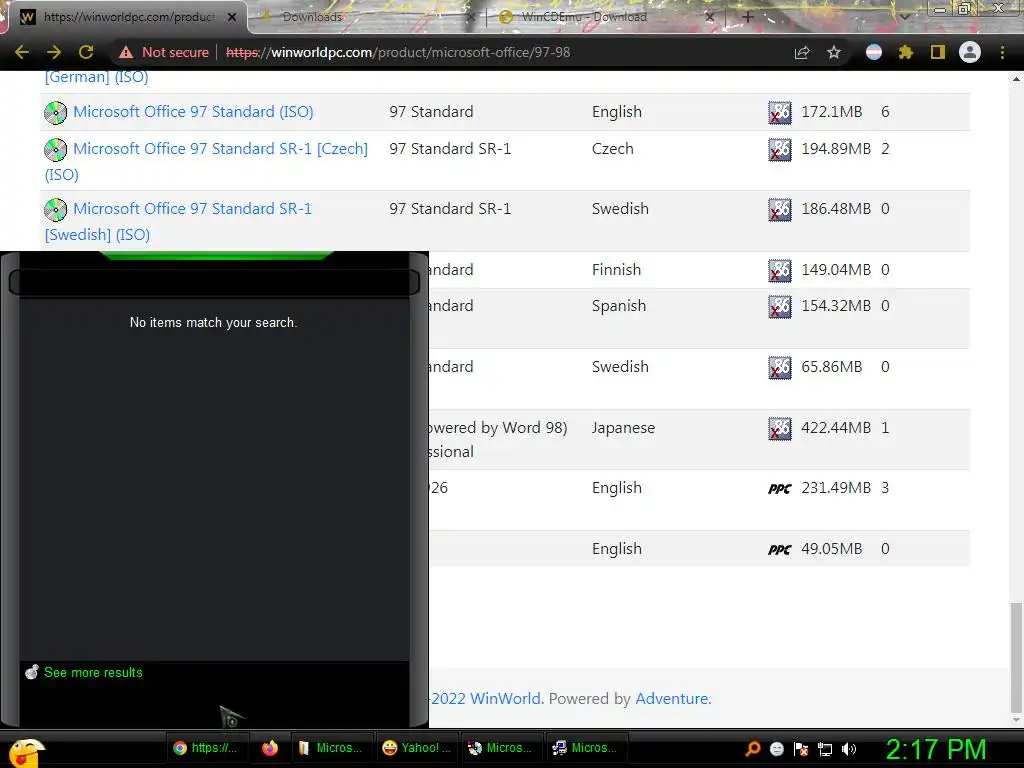
Task: Click the start menu search box
Action: (x=214, y=282)
